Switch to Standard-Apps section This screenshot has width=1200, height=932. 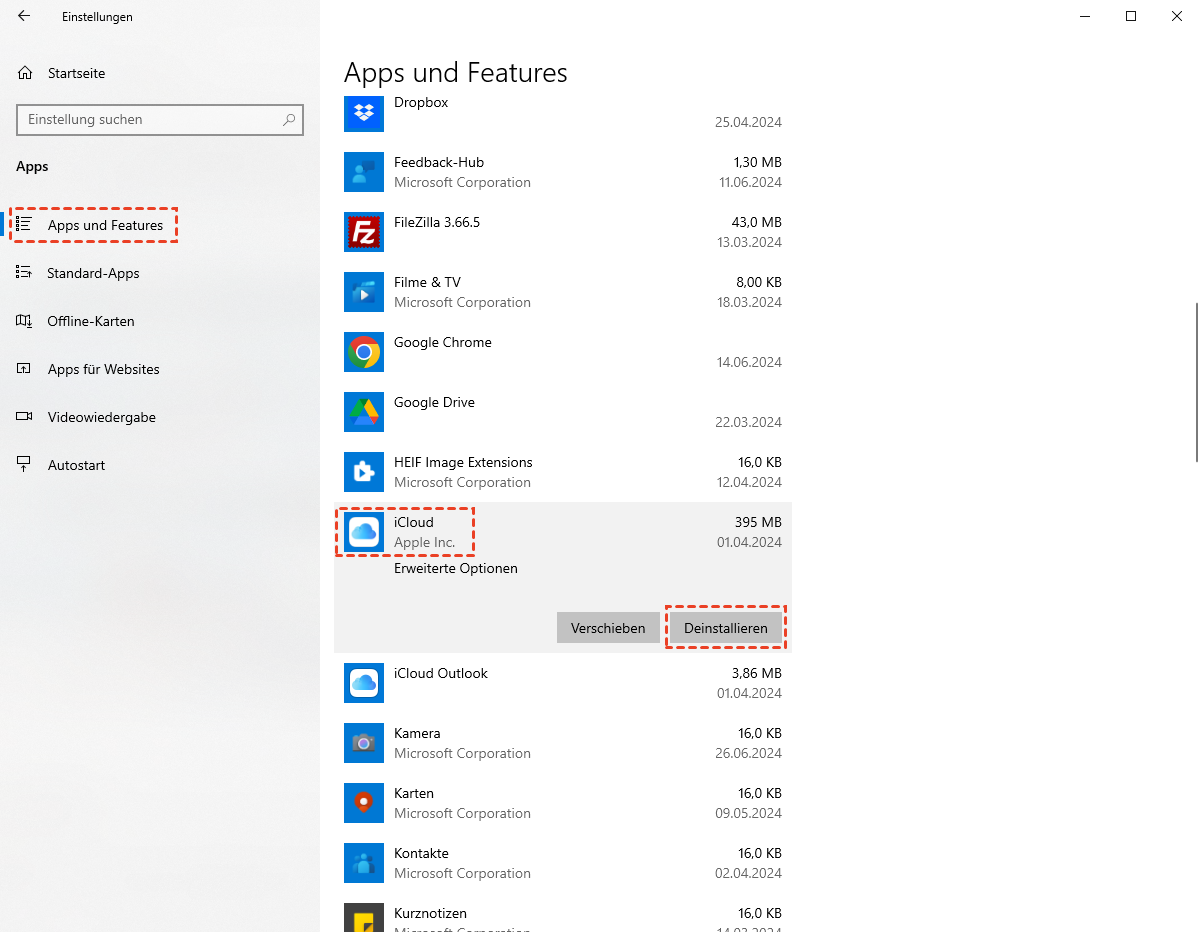click(93, 273)
